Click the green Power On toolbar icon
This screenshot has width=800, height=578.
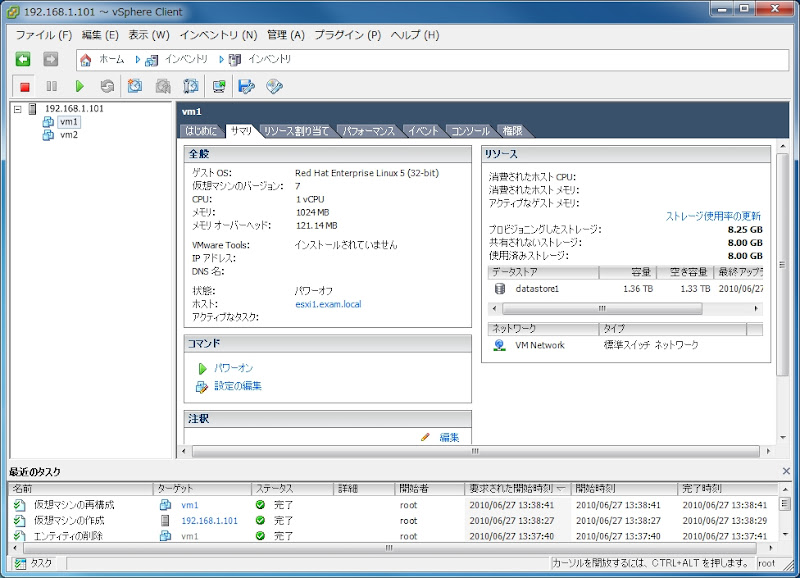[80, 86]
